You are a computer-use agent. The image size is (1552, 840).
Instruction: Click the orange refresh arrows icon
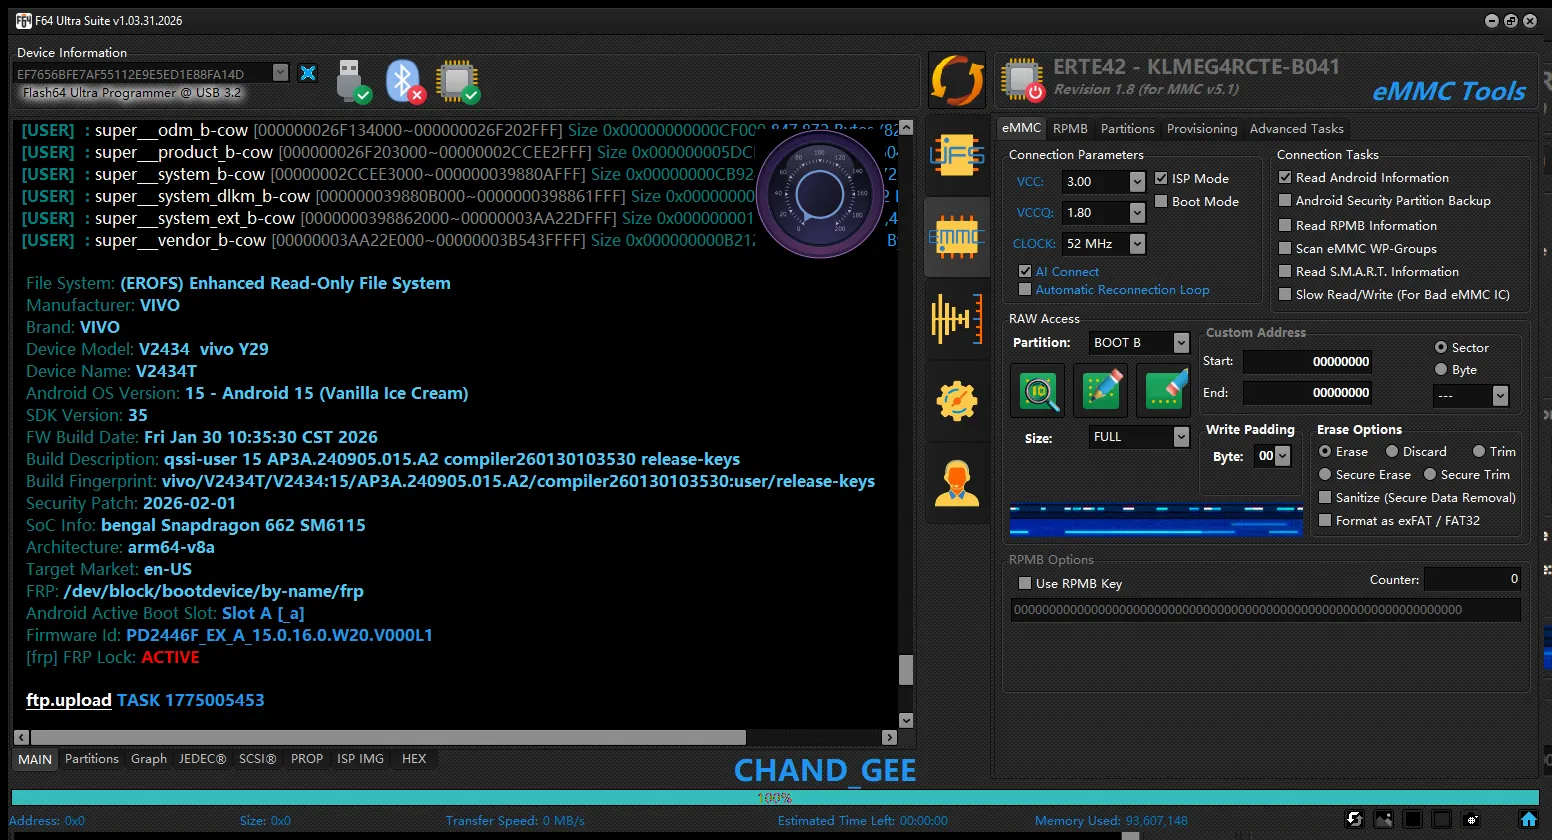(957, 80)
